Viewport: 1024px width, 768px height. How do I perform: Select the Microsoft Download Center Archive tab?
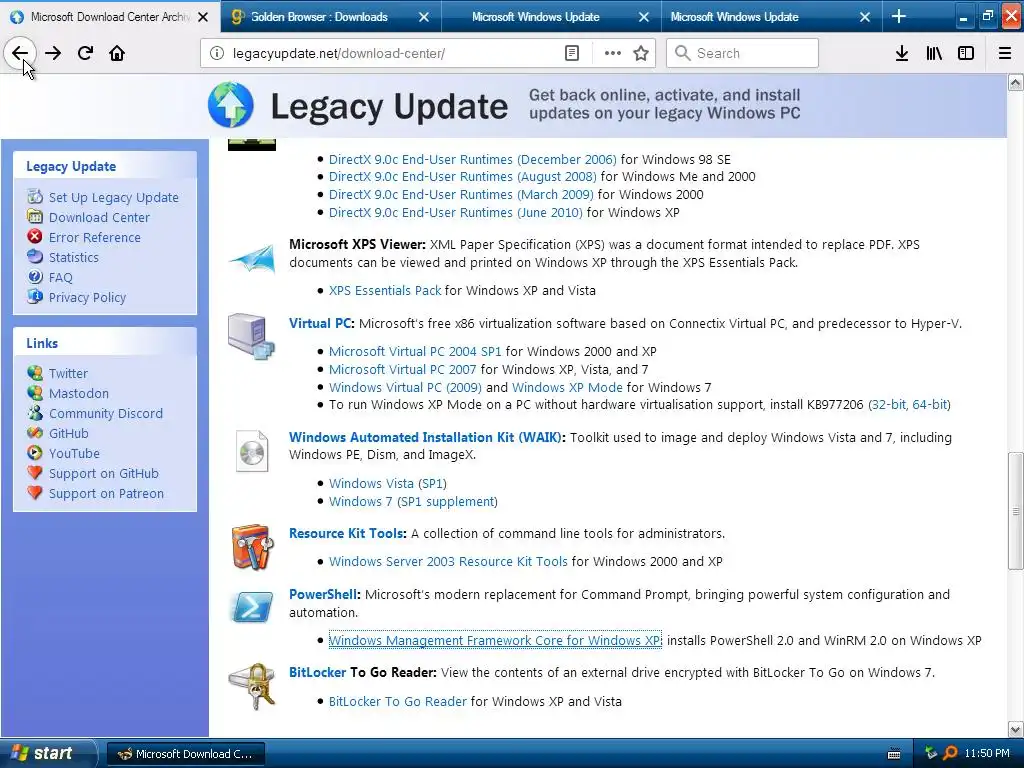click(109, 17)
